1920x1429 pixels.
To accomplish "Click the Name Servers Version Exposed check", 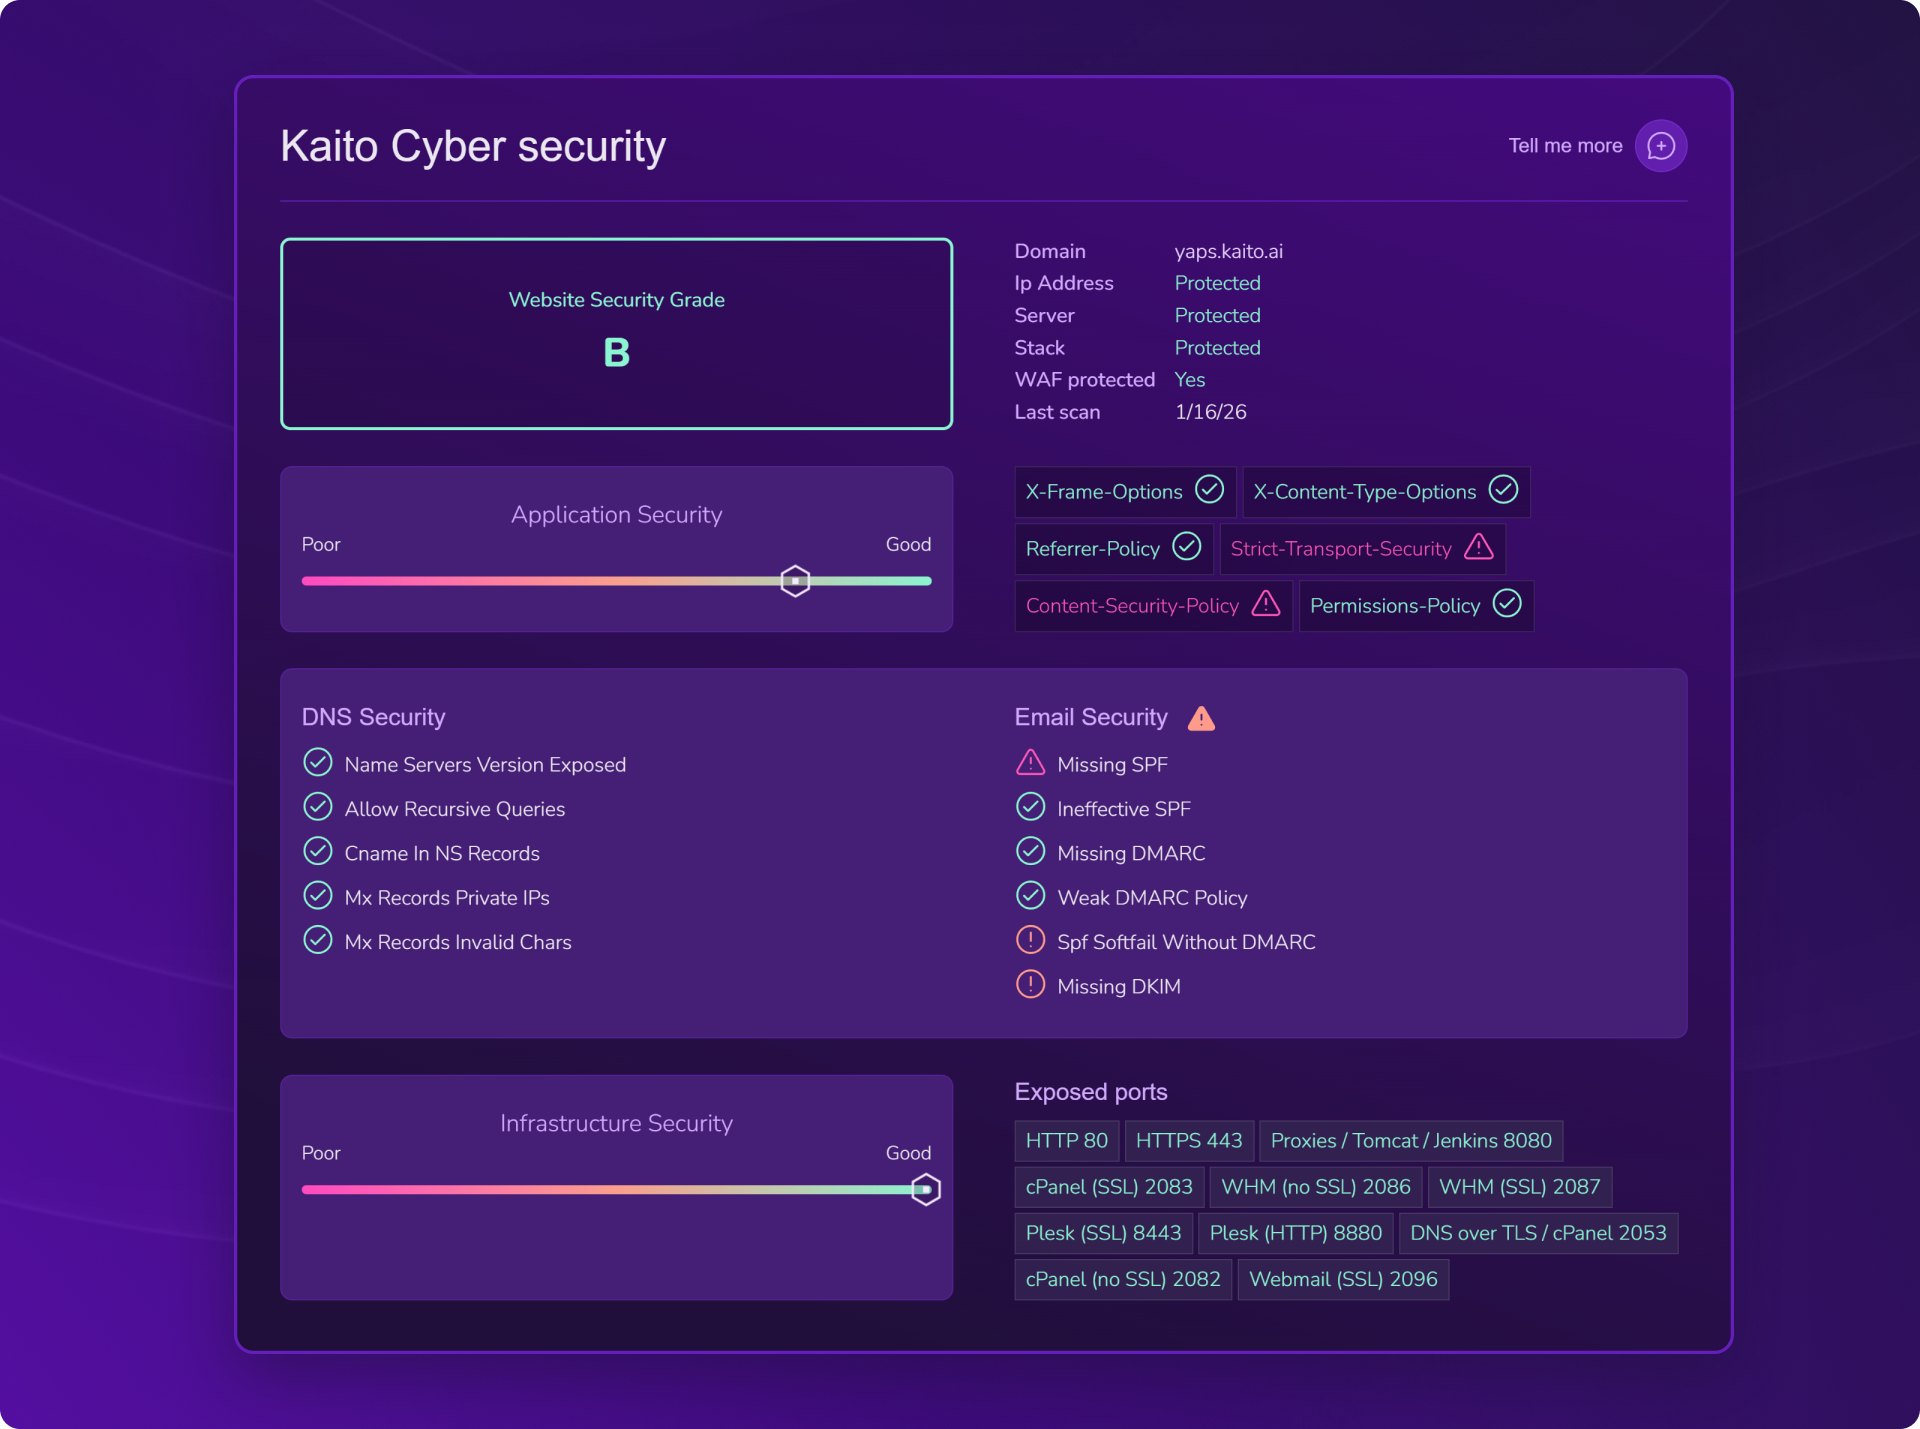I will click(318, 763).
